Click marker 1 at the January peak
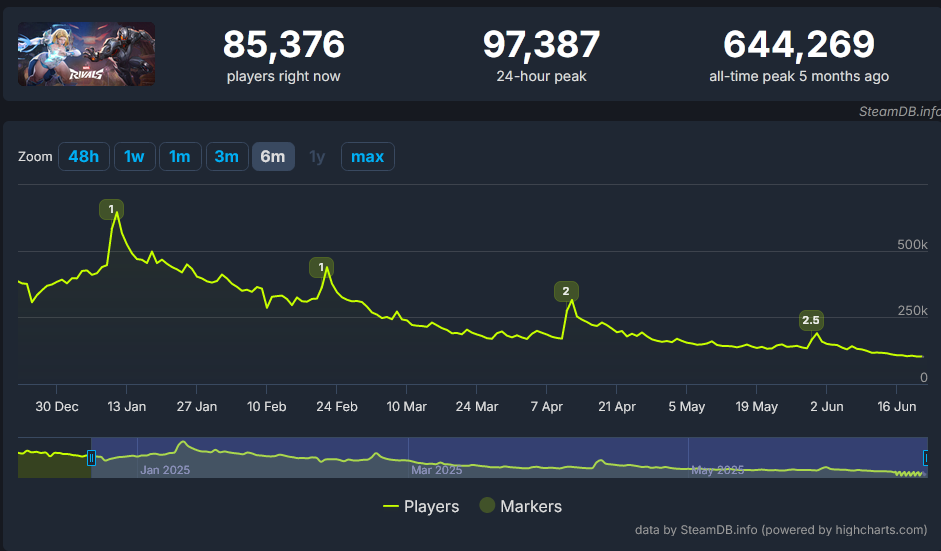 click(111, 209)
